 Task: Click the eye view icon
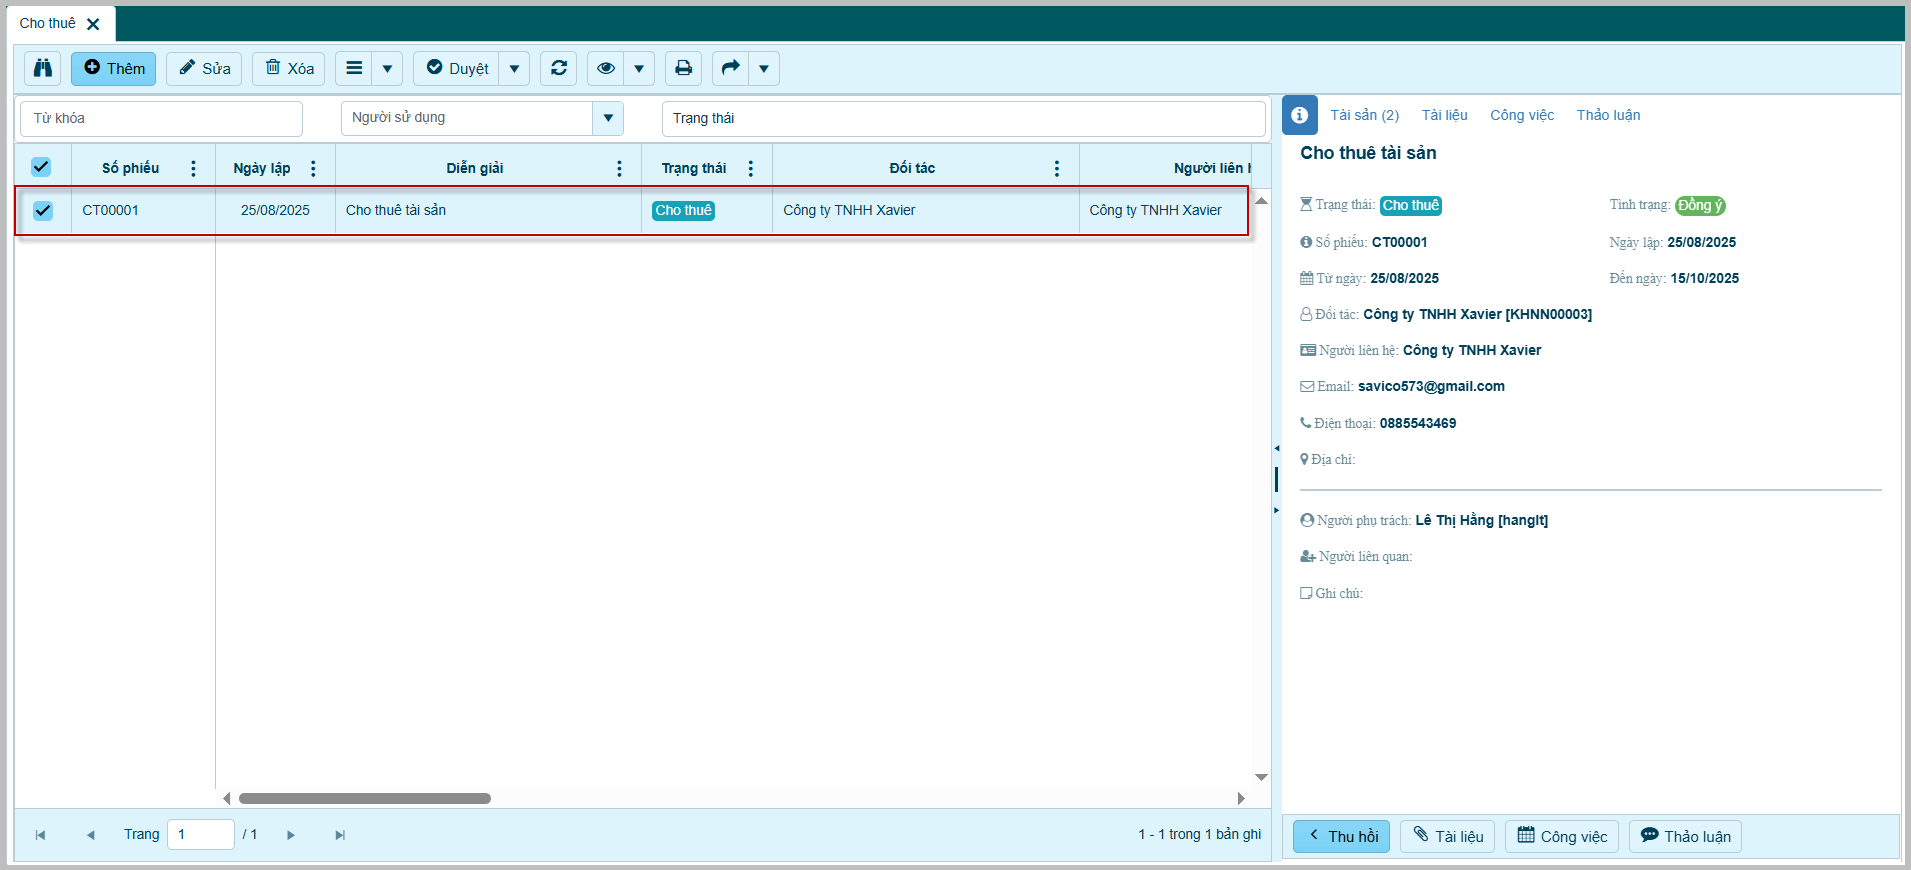click(605, 68)
